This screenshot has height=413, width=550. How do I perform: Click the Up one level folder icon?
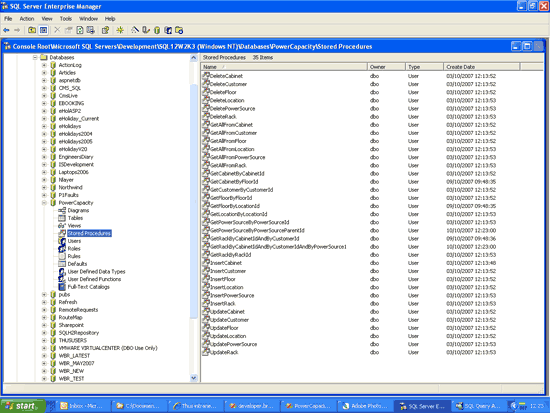point(32,30)
